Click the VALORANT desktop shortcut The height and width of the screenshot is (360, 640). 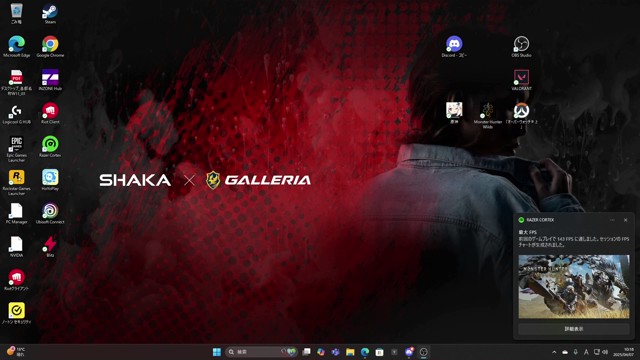click(x=521, y=80)
